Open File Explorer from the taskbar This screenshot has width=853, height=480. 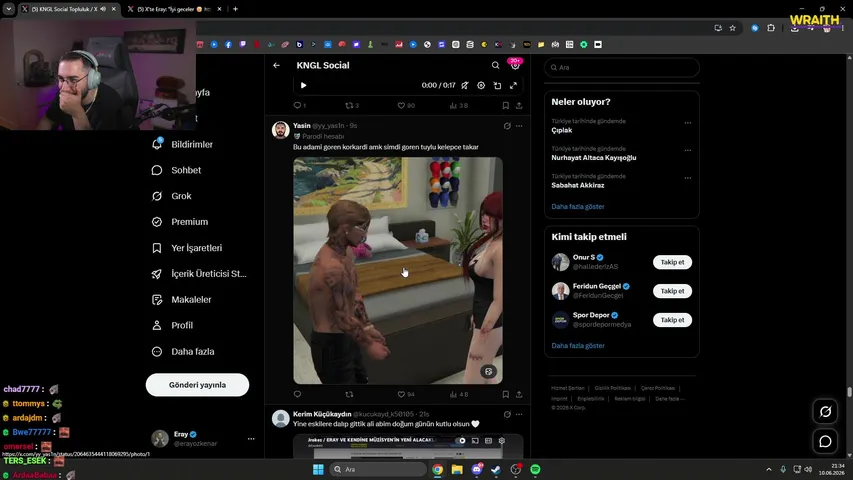pyautogui.click(x=457, y=469)
